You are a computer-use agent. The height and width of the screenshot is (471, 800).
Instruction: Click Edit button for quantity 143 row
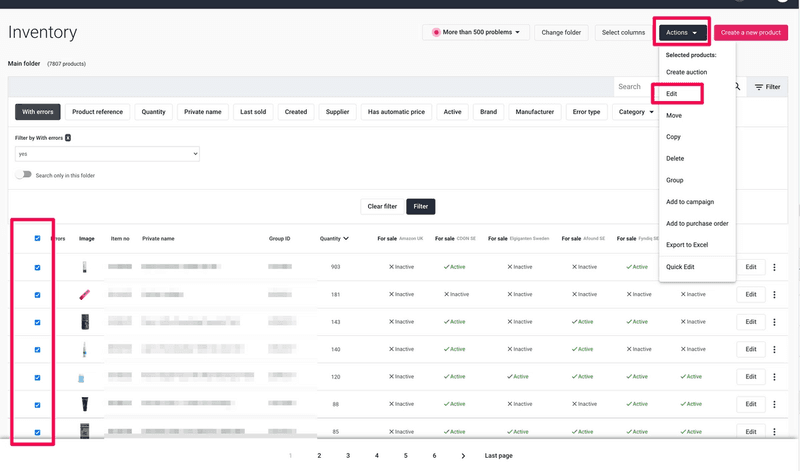pyautogui.click(x=751, y=322)
